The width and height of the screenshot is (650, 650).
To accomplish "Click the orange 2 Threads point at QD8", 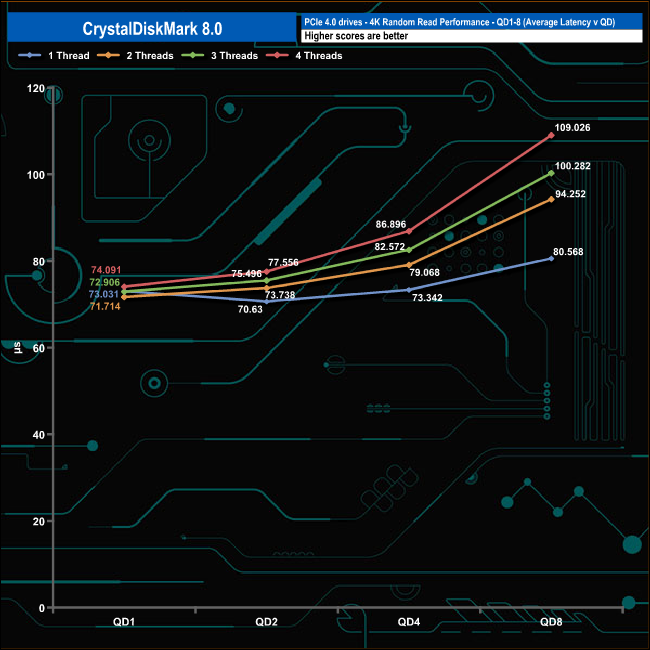I will 551,199.
